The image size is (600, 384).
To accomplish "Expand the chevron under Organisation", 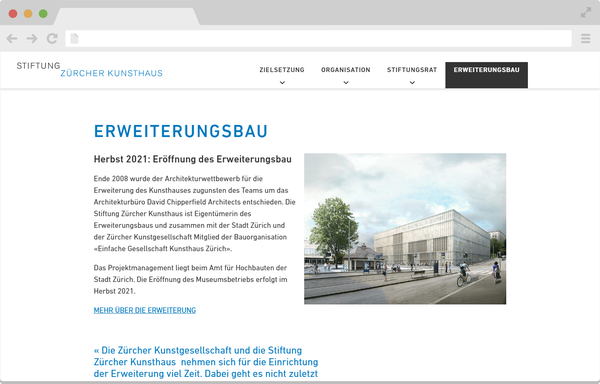I will click(x=346, y=82).
